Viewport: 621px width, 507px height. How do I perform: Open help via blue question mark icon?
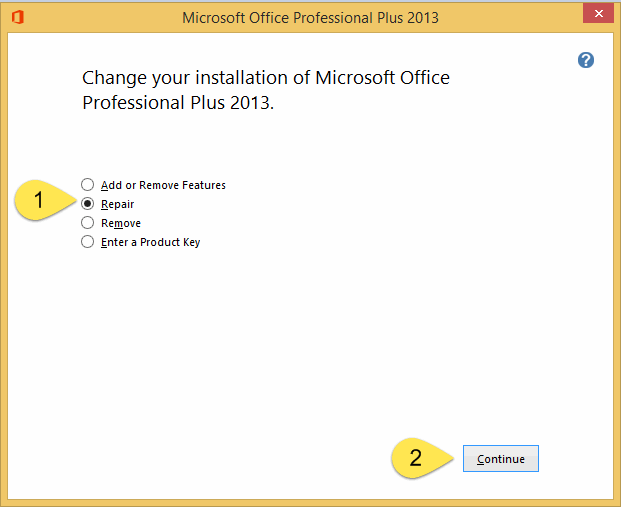pos(586,60)
